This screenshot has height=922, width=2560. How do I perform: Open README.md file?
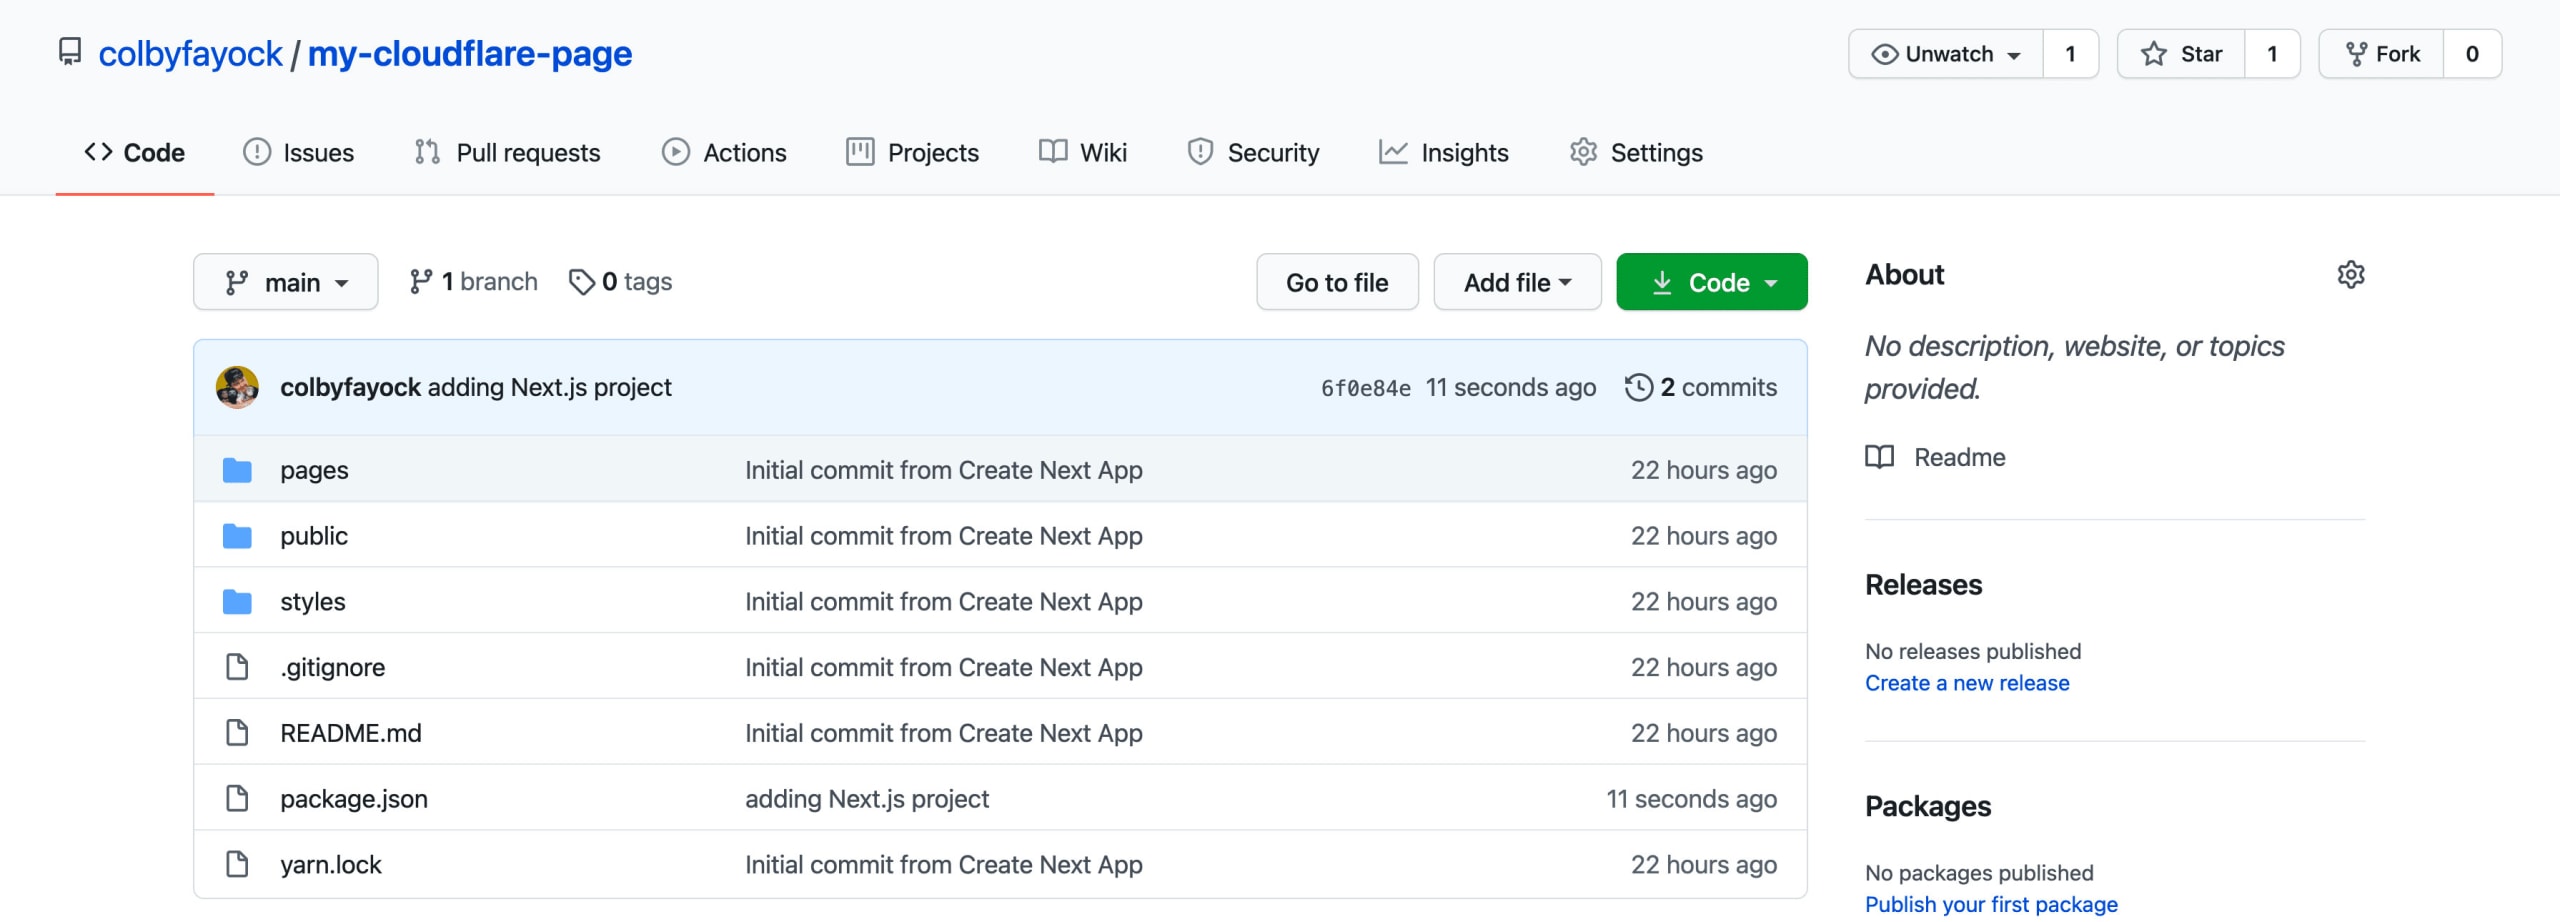(351, 733)
